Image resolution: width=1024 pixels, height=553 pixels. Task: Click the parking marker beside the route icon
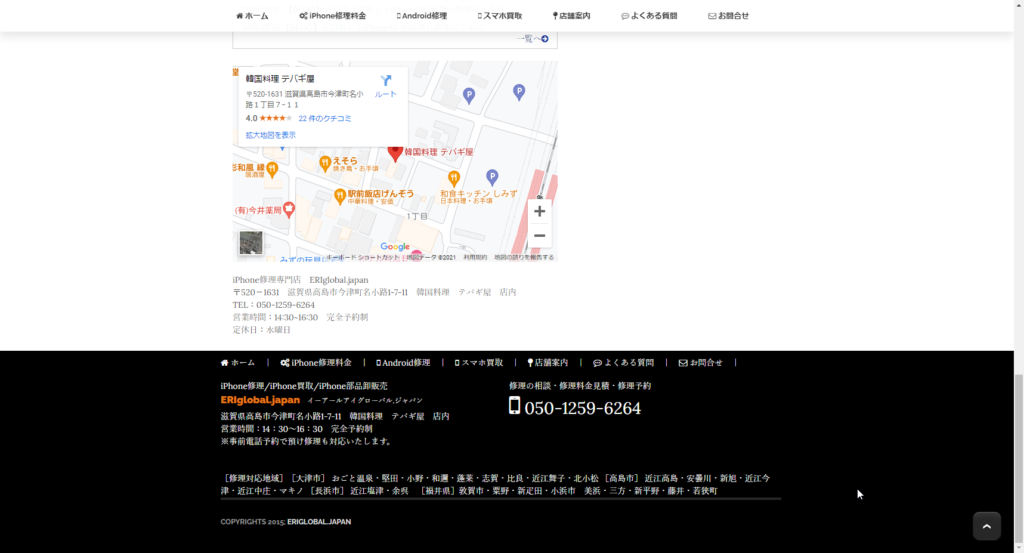pyautogui.click(x=469, y=96)
